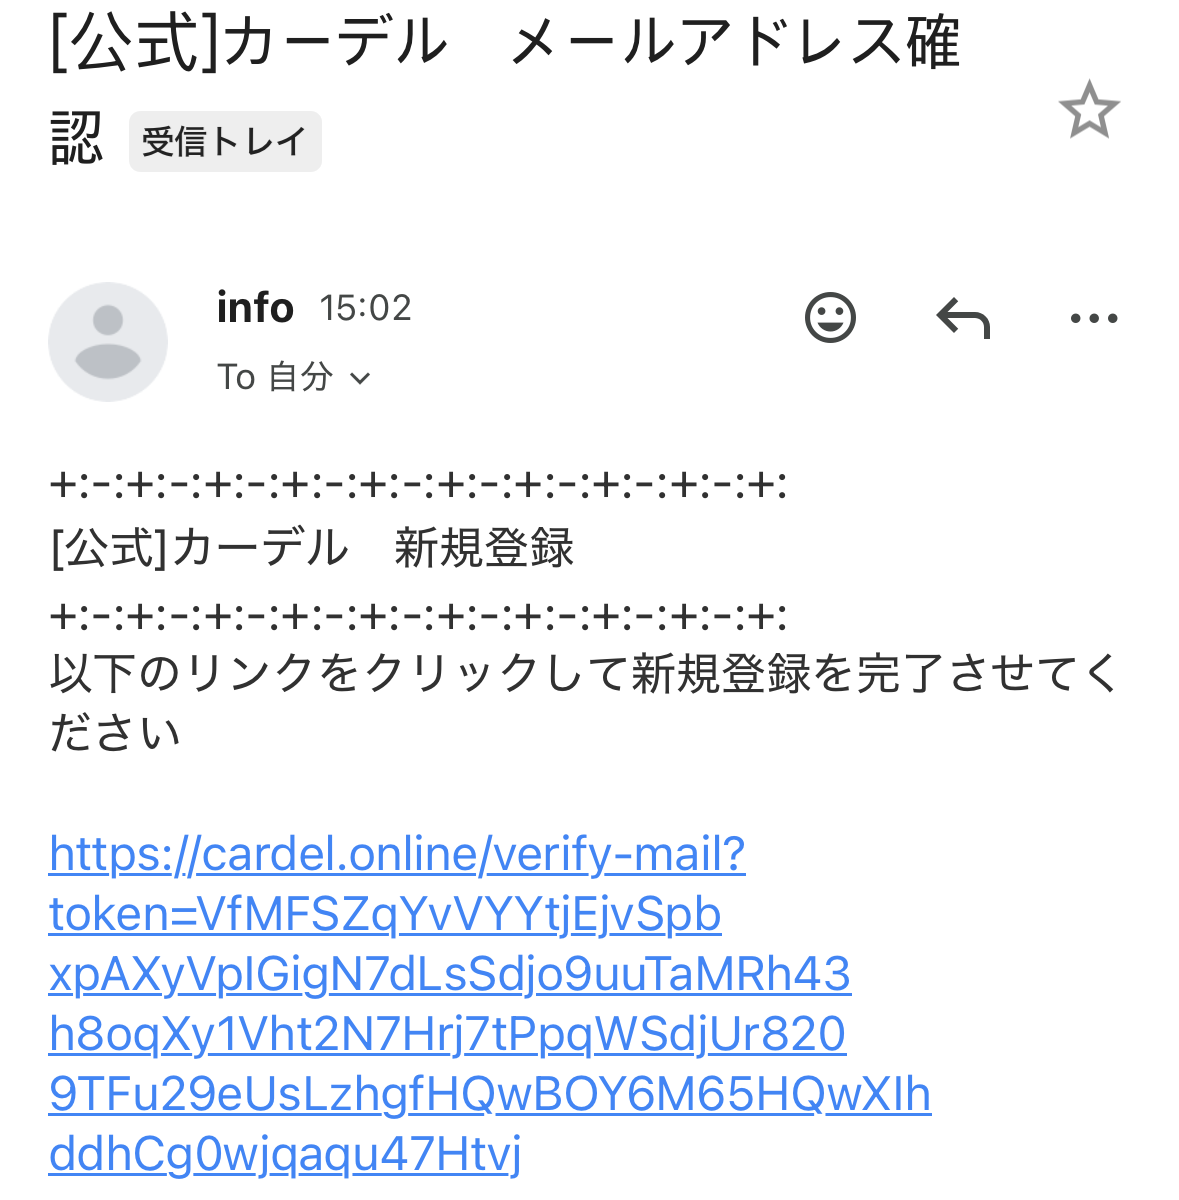Click the link line starting with token=VfMFSZq
Viewport: 1179px width, 1200px height.
(x=385, y=914)
